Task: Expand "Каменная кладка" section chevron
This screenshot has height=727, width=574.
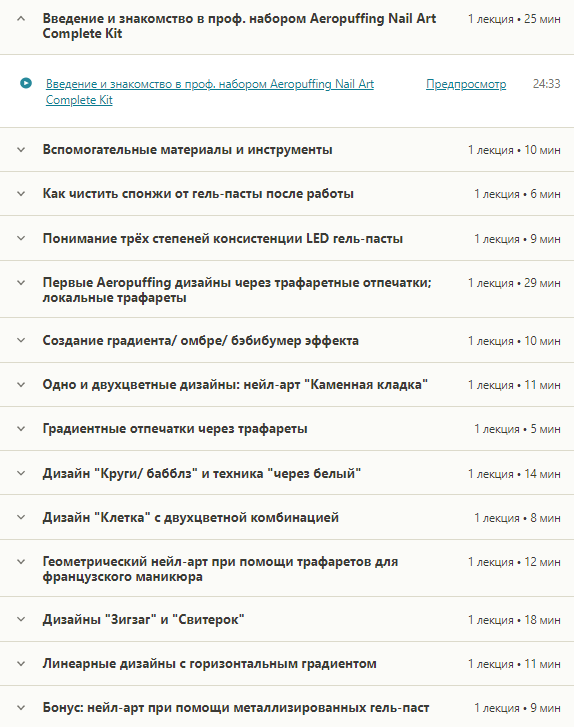Action: coord(21,384)
